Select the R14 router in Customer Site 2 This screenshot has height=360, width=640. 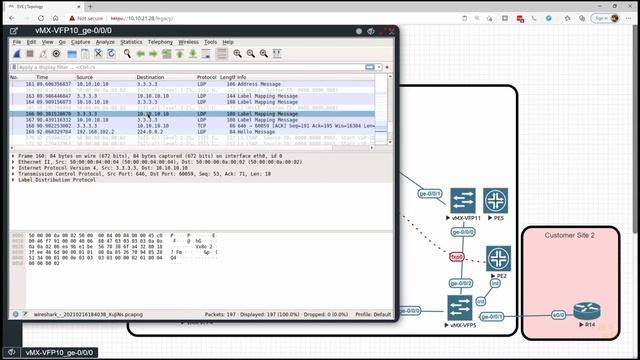pyautogui.click(x=587, y=311)
